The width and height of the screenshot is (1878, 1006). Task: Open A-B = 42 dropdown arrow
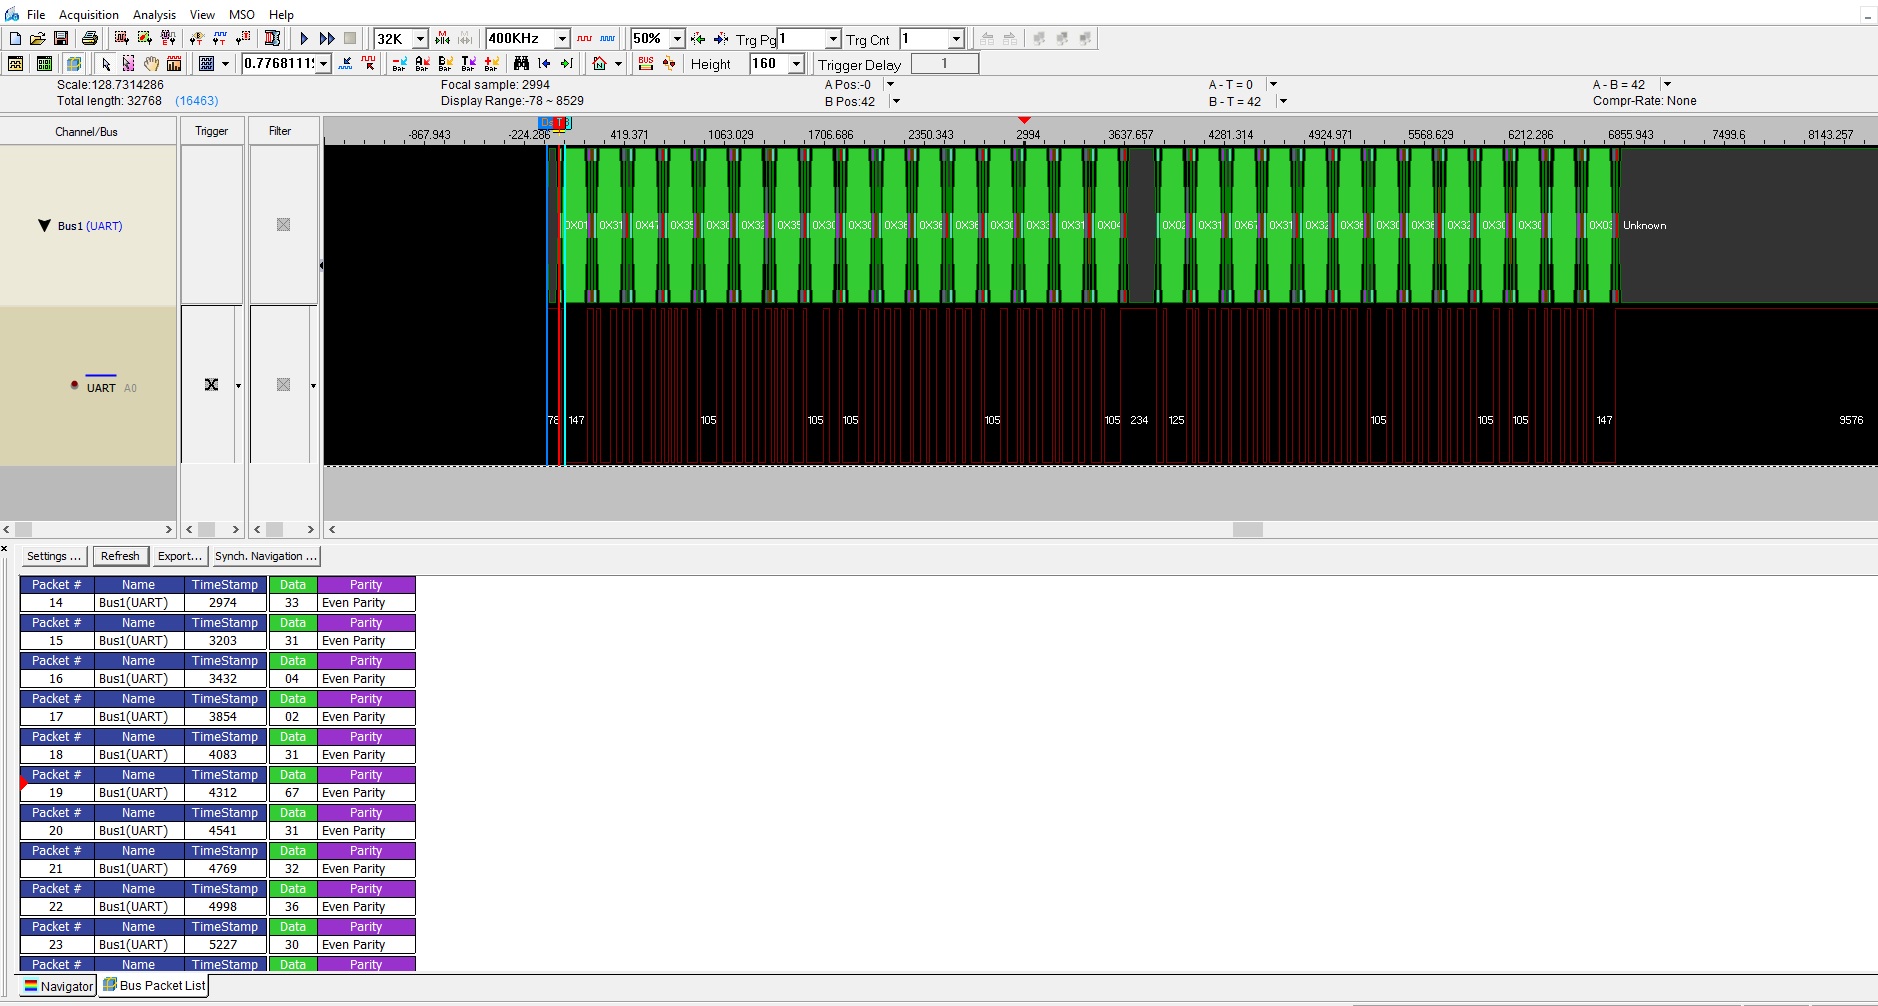pos(1667,85)
